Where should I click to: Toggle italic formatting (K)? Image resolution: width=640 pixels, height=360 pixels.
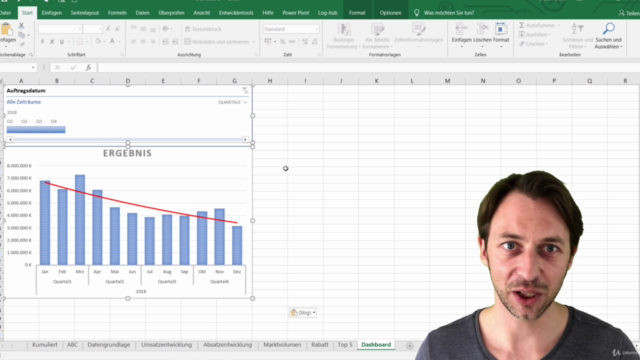[x=52, y=42]
